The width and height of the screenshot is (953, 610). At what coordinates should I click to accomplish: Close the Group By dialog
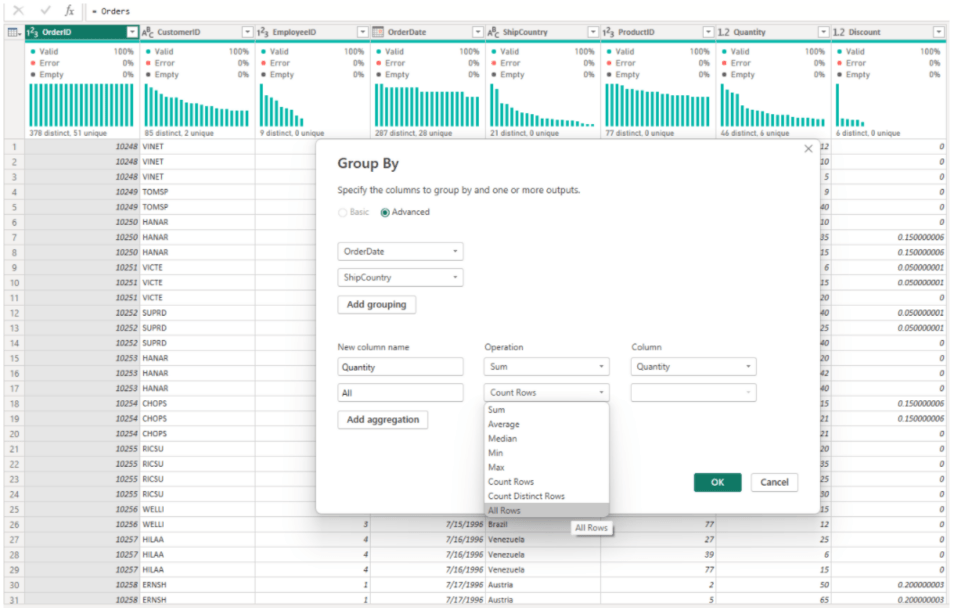pos(808,149)
